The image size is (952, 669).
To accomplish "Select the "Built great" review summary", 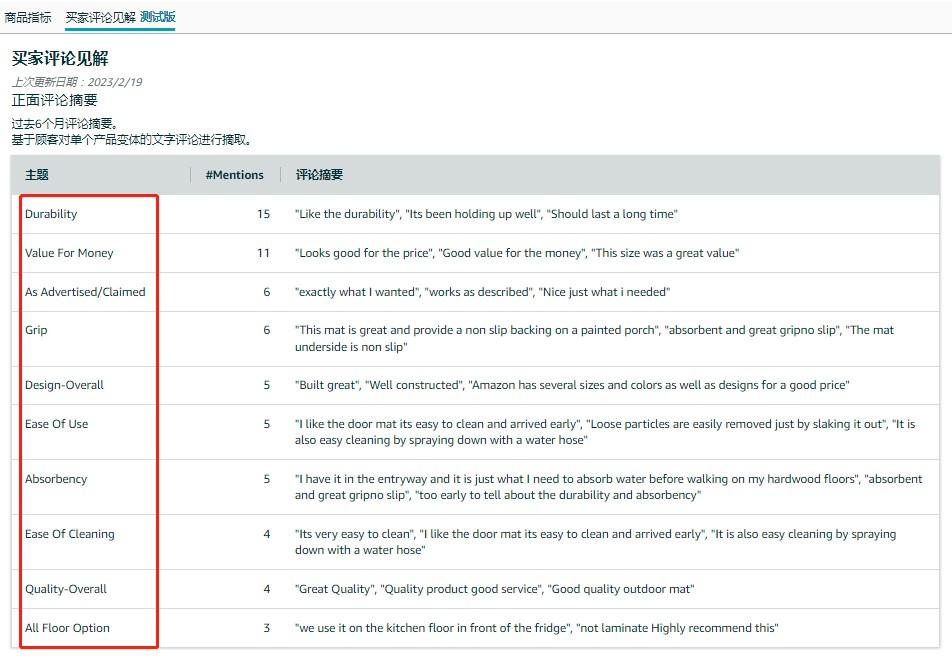I will click(x=572, y=385).
